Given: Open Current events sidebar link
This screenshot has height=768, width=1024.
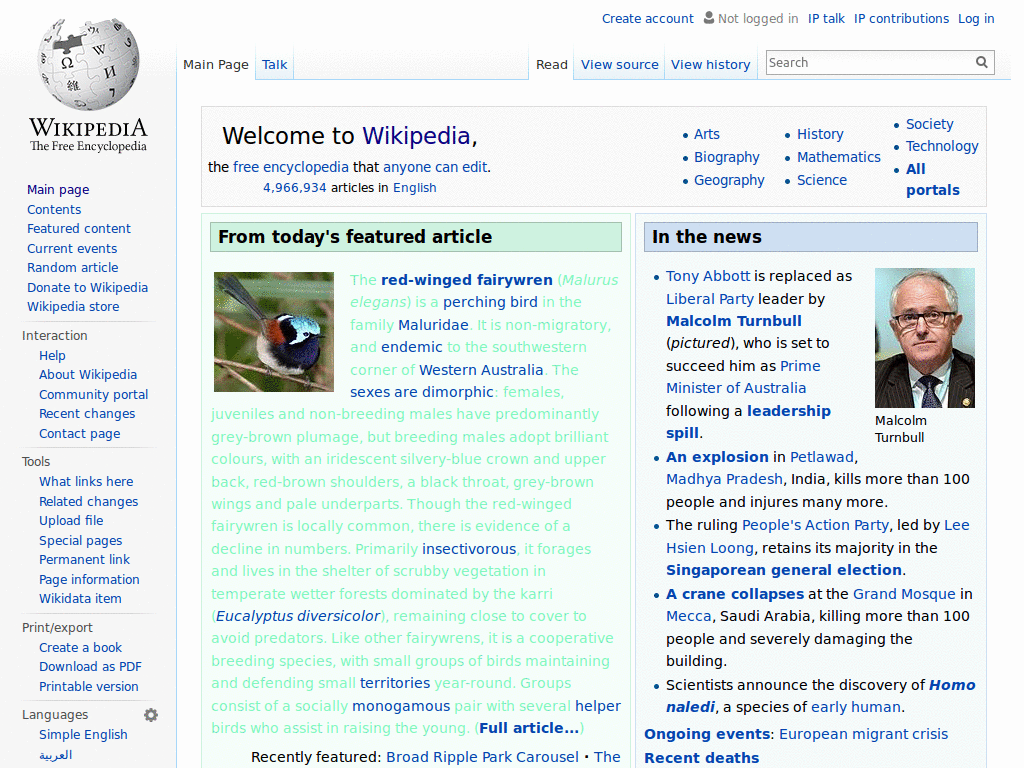Looking at the screenshot, I should point(72,249).
